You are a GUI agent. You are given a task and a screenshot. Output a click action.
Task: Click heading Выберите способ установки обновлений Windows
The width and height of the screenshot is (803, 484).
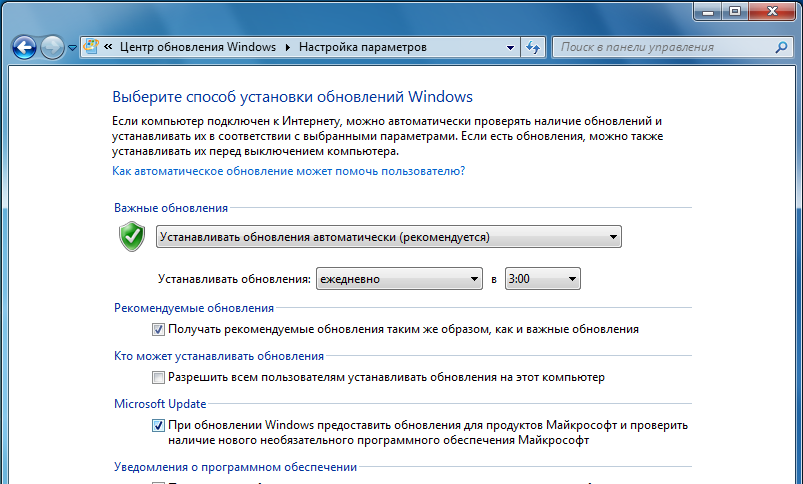292,97
